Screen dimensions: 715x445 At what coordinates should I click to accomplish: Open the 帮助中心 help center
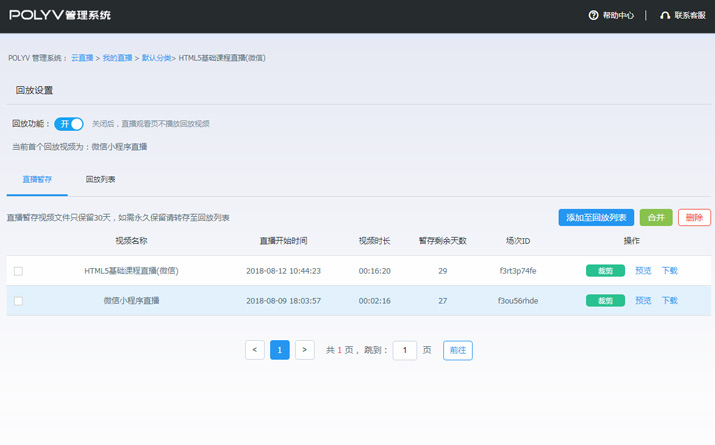(611, 16)
